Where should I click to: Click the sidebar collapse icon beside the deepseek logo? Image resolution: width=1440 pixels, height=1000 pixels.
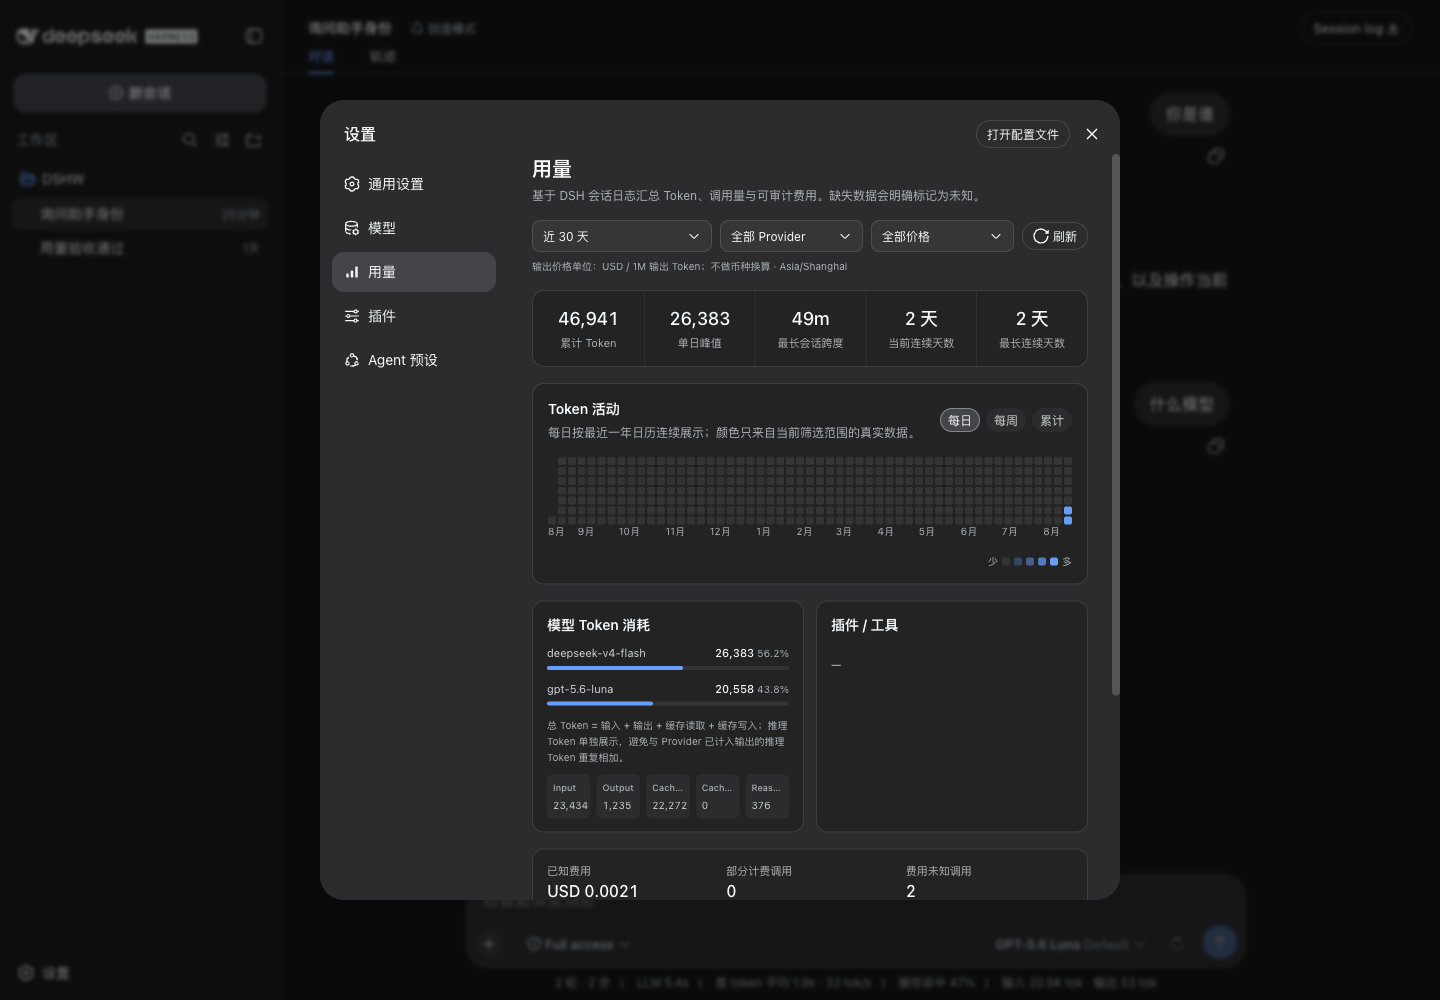(x=254, y=36)
